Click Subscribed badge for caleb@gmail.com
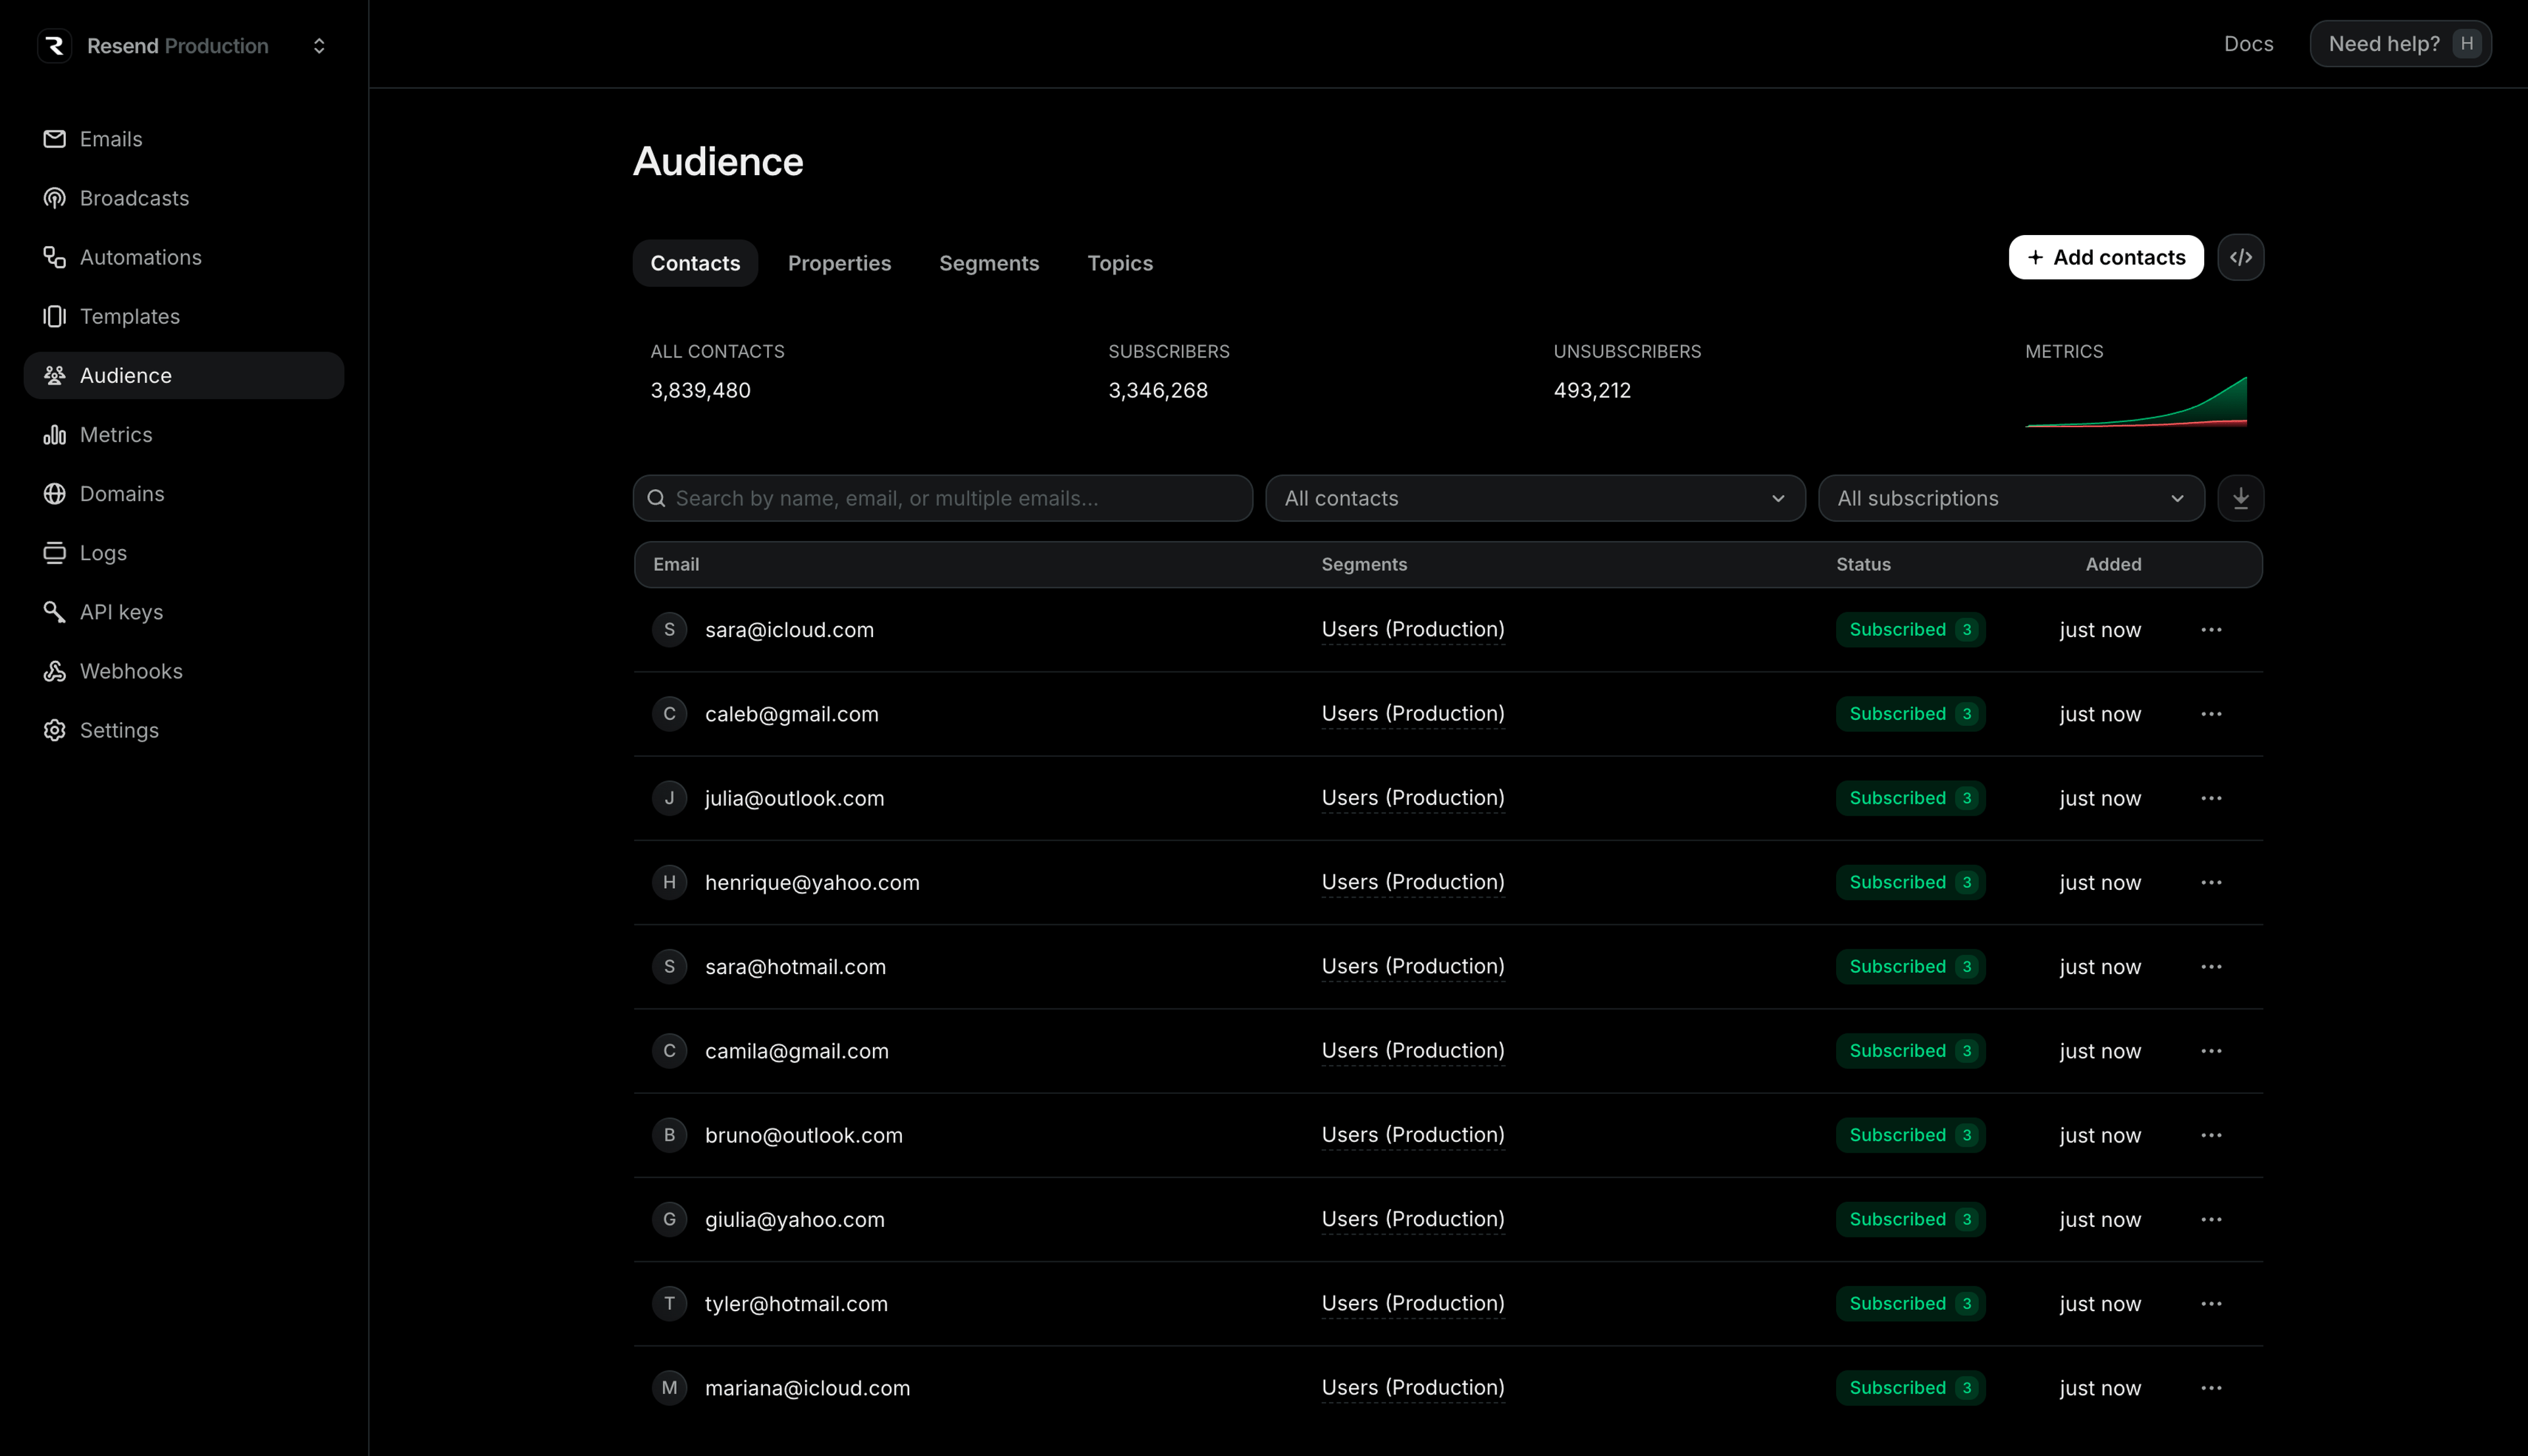2528x1456 pixels. [x=1910, y=714]
